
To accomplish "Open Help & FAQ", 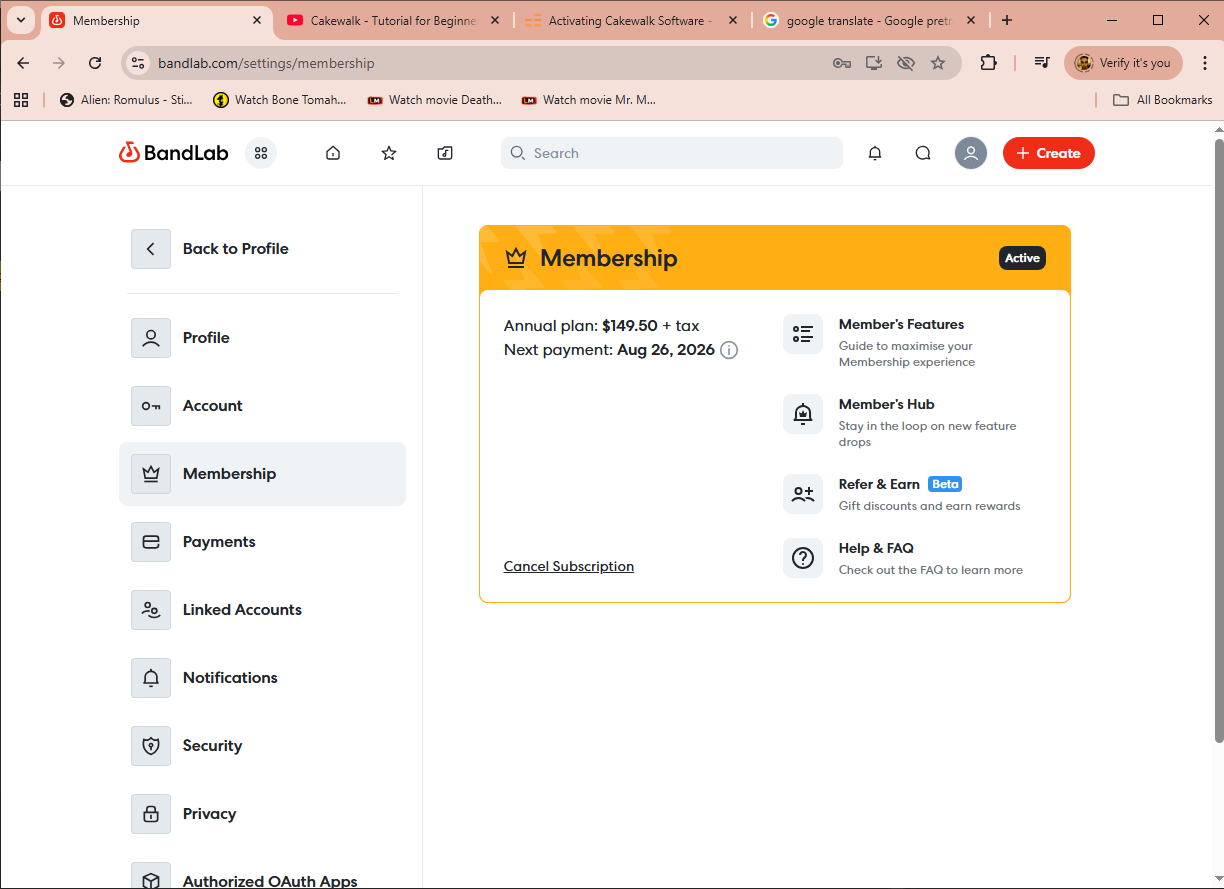I will (x=914, y=558).
